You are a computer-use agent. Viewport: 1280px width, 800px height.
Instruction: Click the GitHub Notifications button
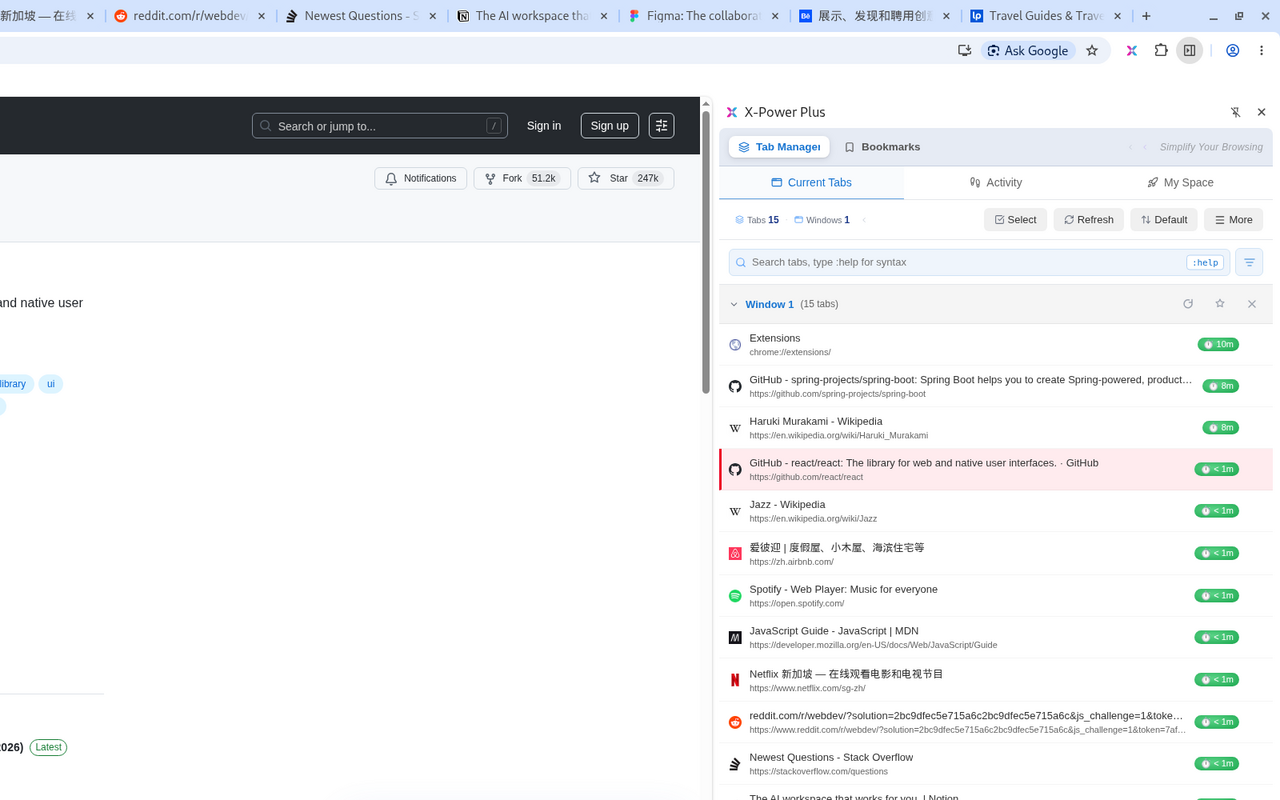420,178
